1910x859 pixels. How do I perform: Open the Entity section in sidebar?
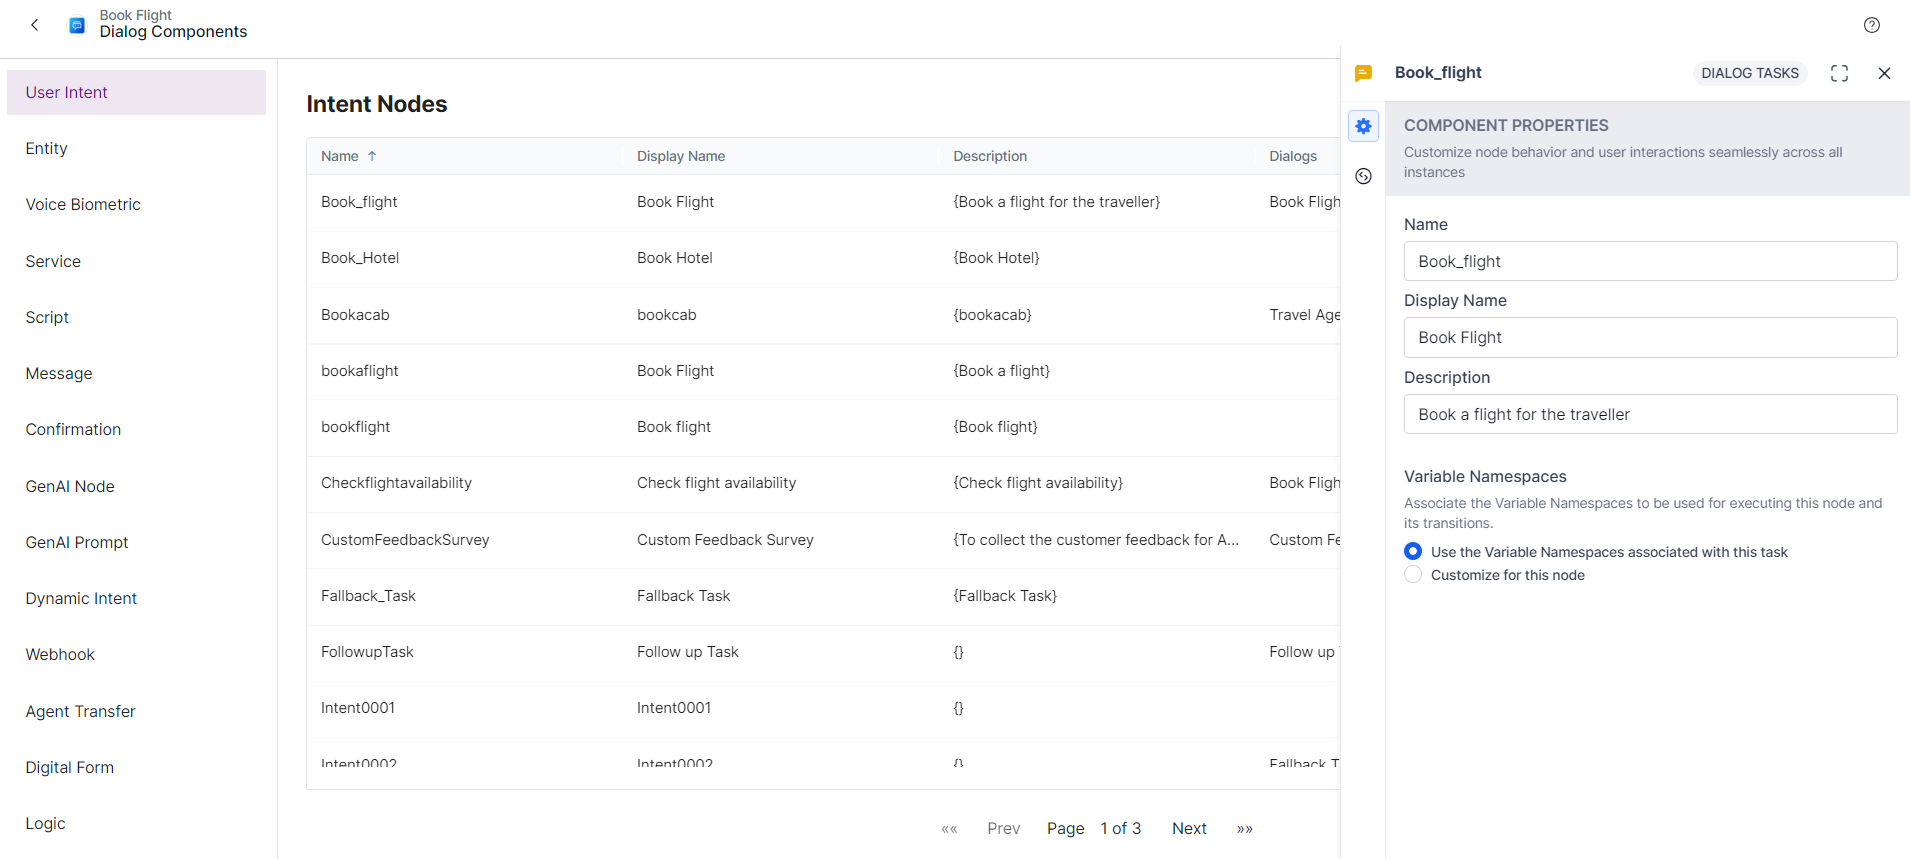click(x=47, y=149)
